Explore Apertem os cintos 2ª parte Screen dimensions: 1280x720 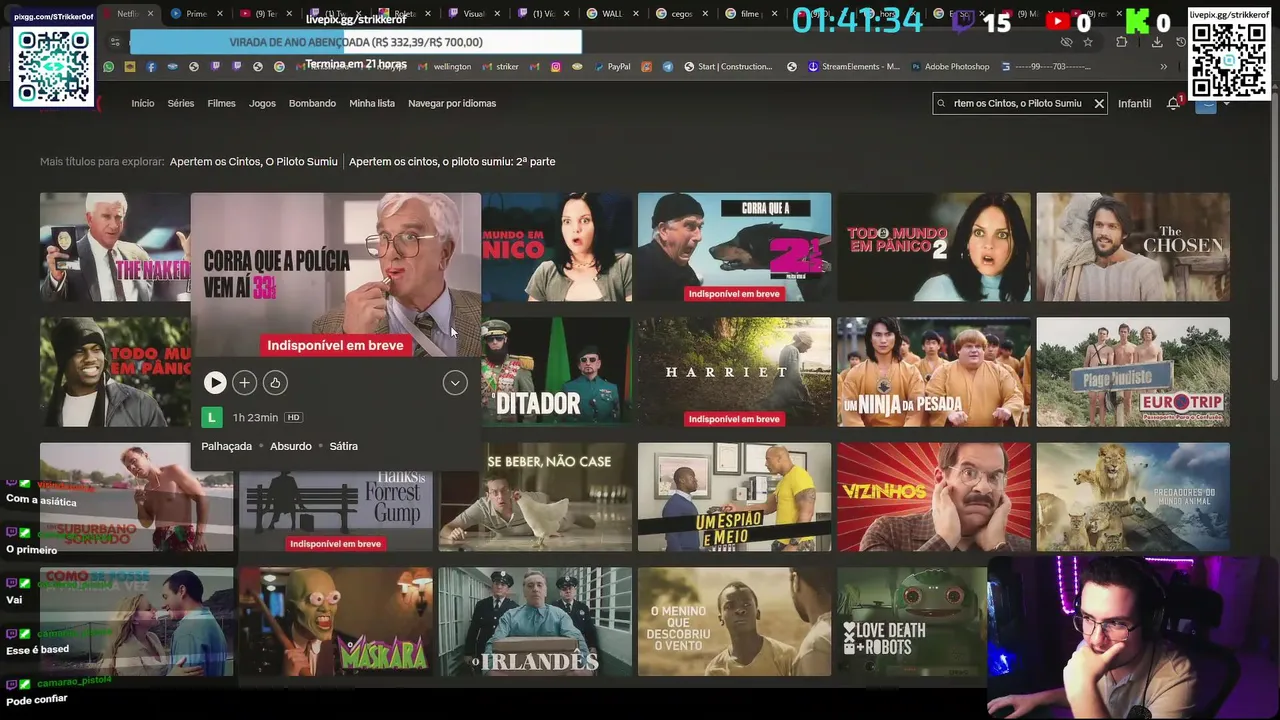(x=452, y=161)
